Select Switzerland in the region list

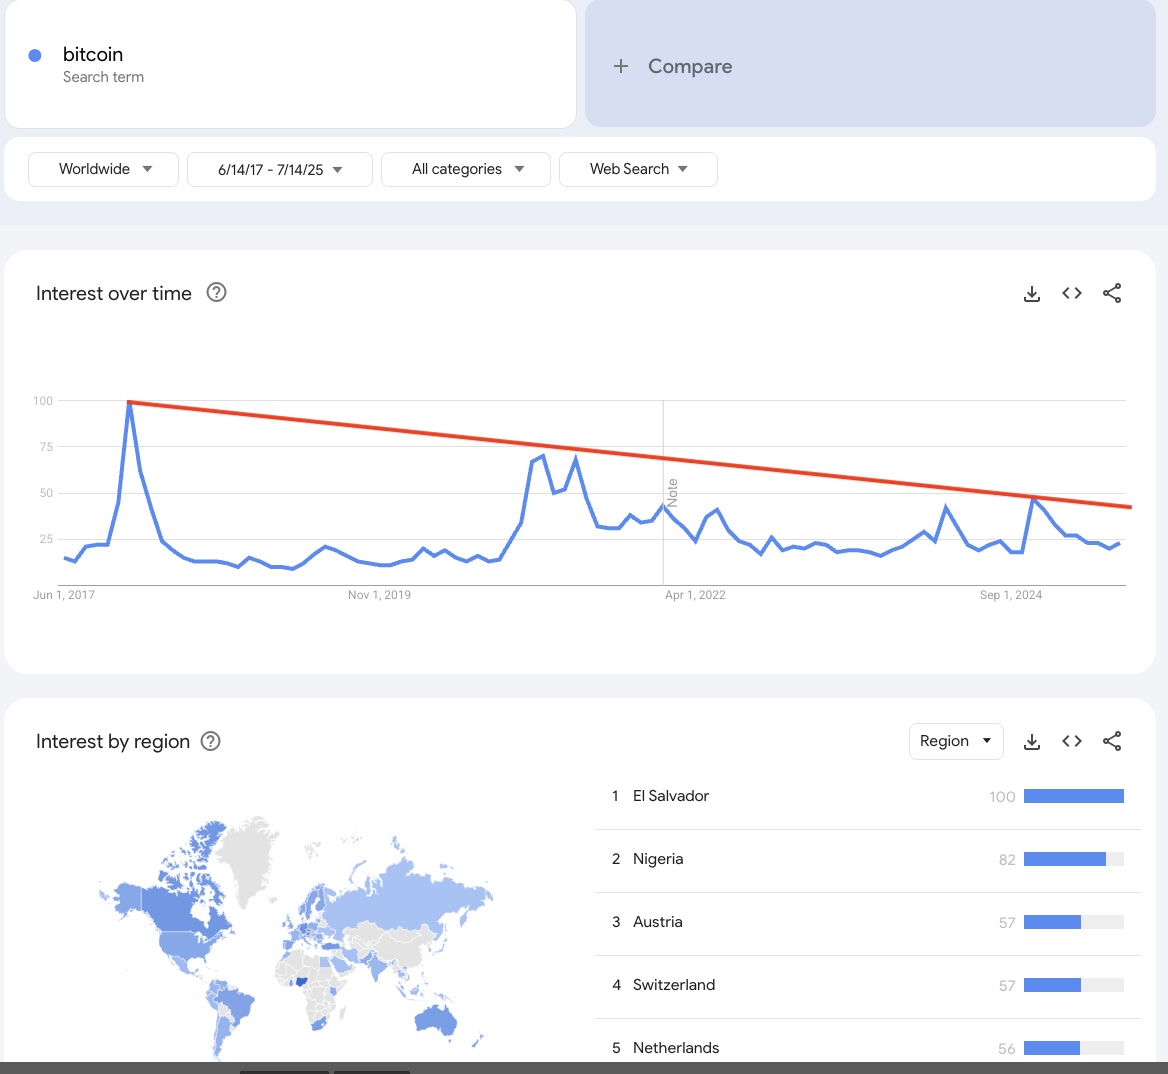click(868, 985)
